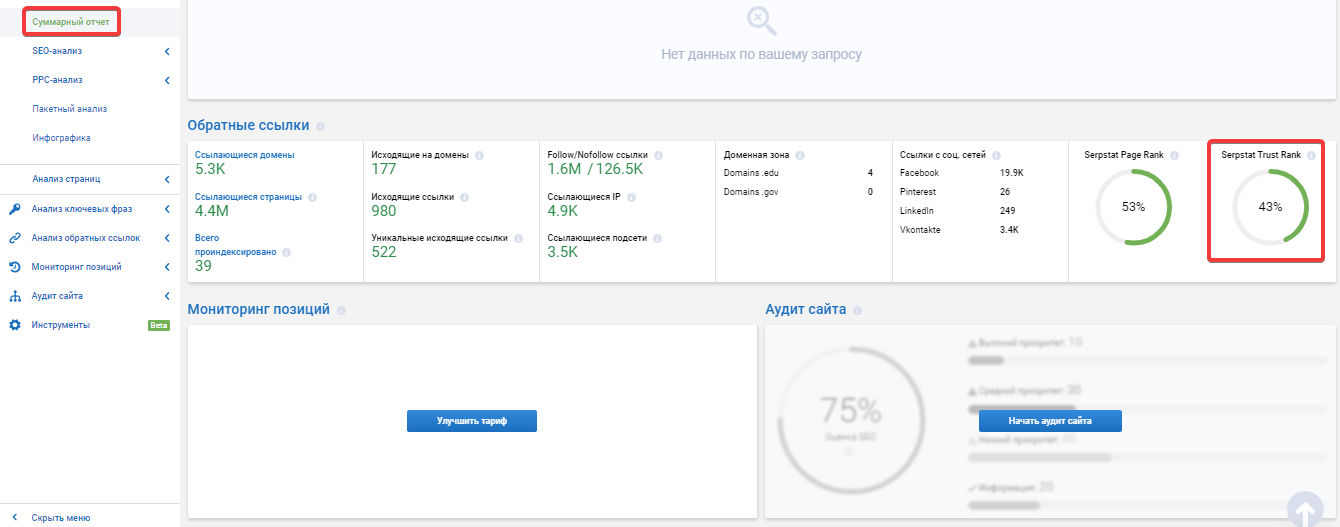
Task: Expand the Анализ ключевых фраз chevron
Action: [x=167, y=209]
